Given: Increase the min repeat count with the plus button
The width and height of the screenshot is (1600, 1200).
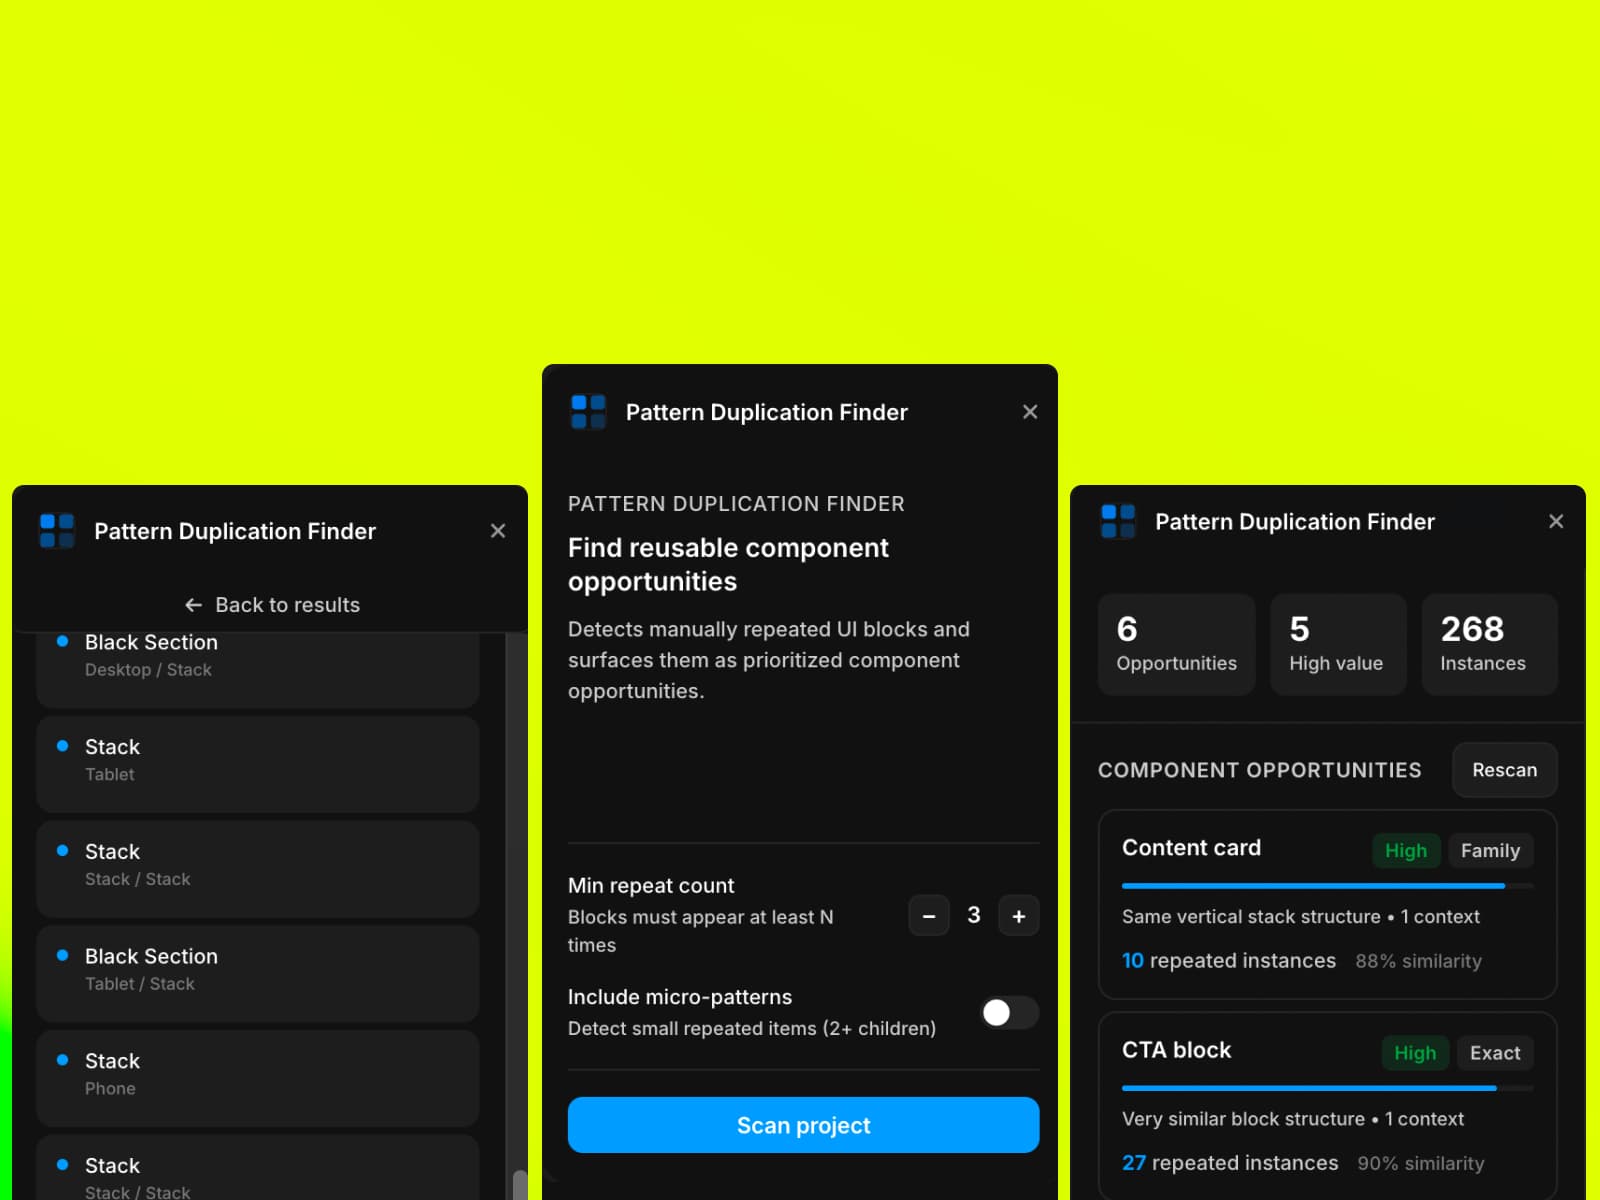Looking at the screenshot, I should point(1019,916).
